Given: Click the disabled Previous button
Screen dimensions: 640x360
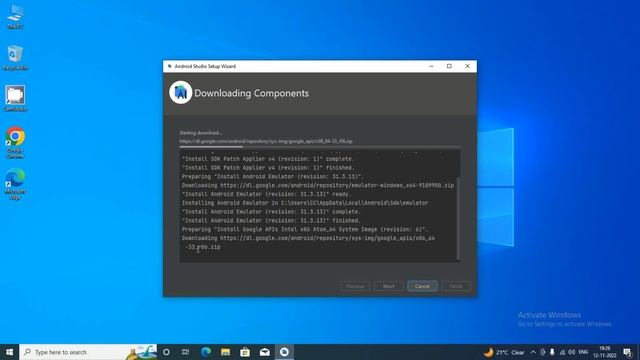Looking at the screenshot, I should 355,286.
